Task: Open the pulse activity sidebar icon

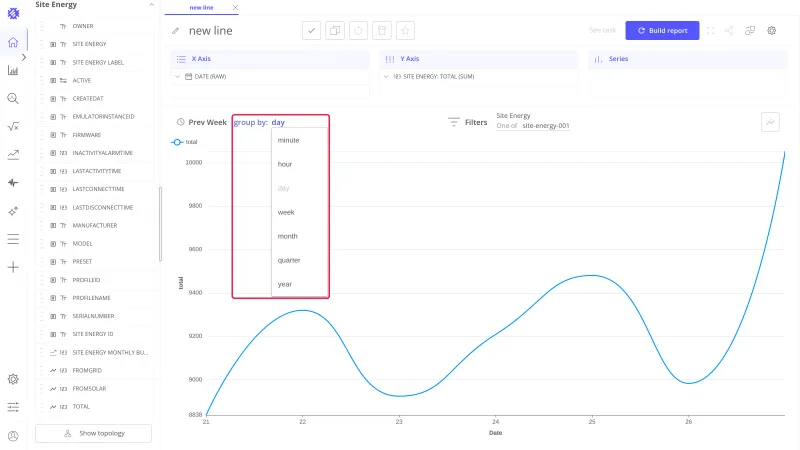Action: click(13, 183)
